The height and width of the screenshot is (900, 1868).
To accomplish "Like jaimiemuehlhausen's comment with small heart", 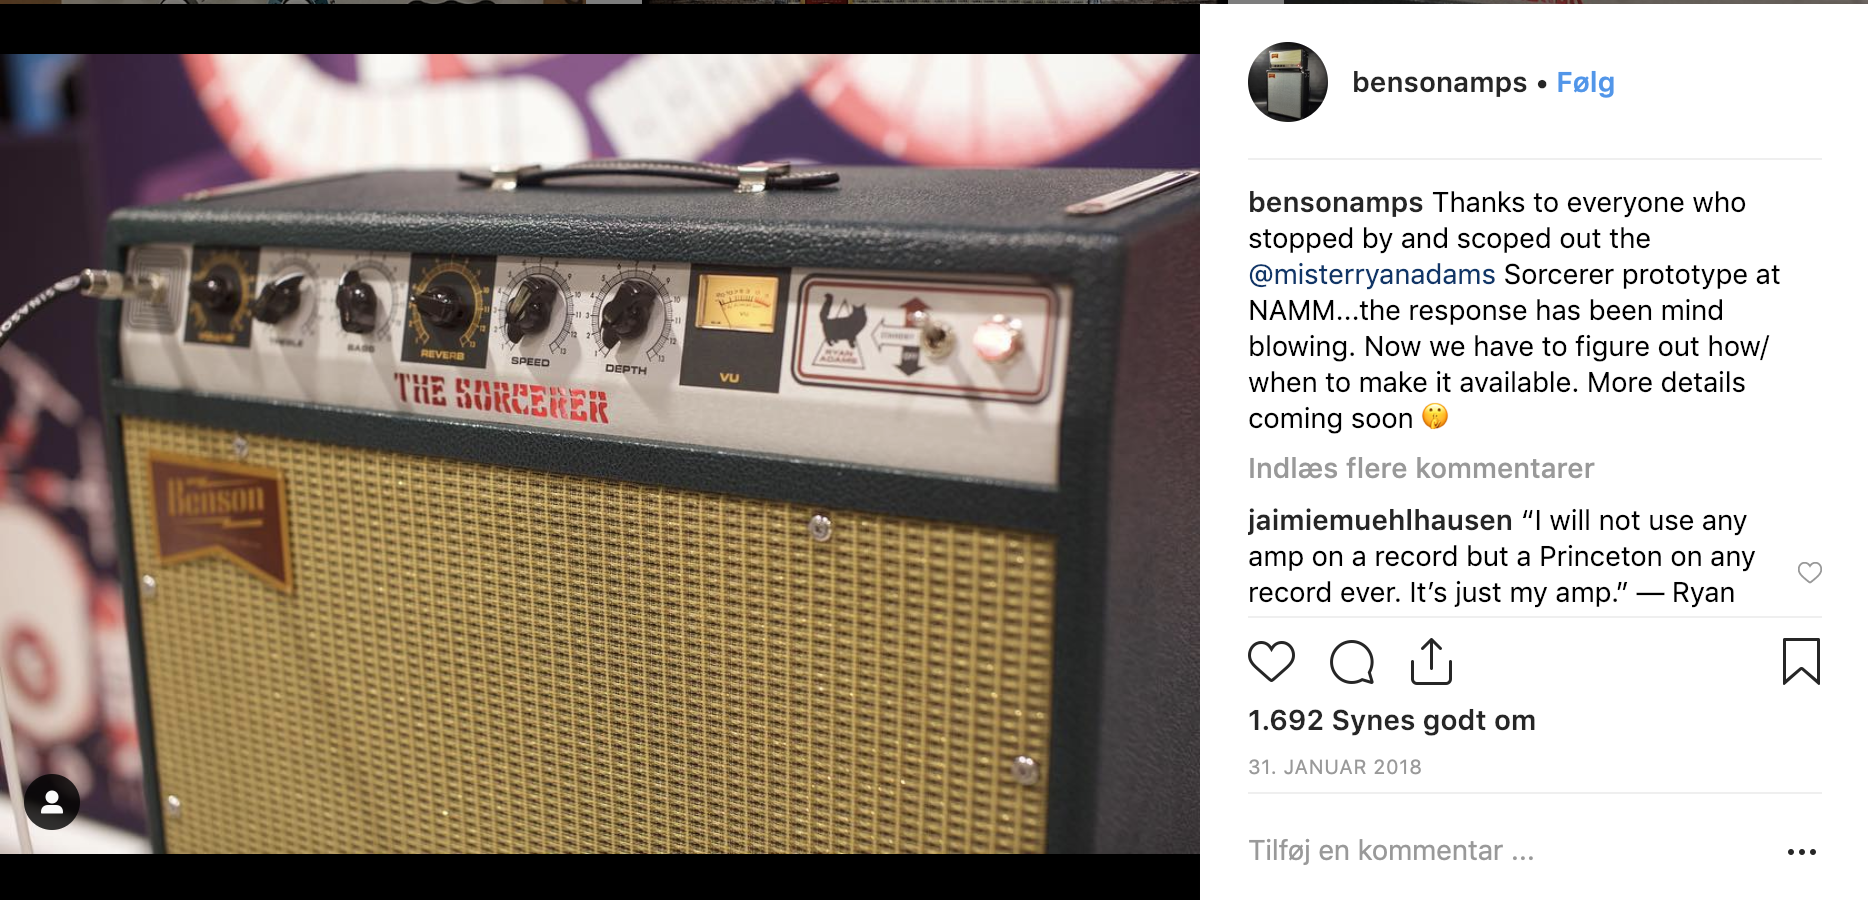I will 1809,573.
